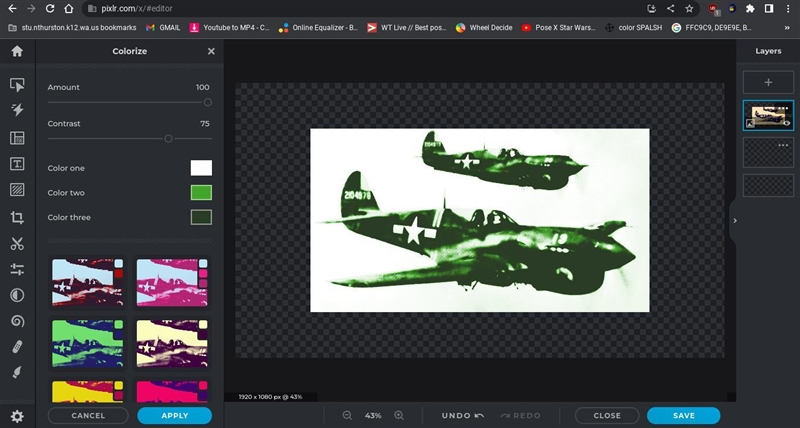Open the Adjust sliders tool

(17, 269)
